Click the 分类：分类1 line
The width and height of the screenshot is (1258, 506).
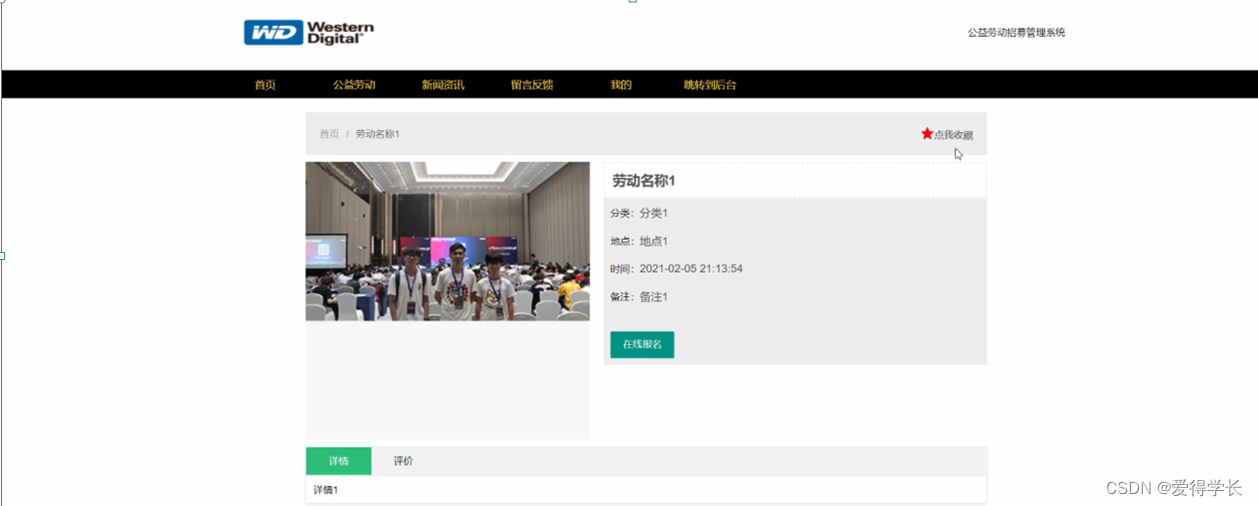[x=639, y=213]
